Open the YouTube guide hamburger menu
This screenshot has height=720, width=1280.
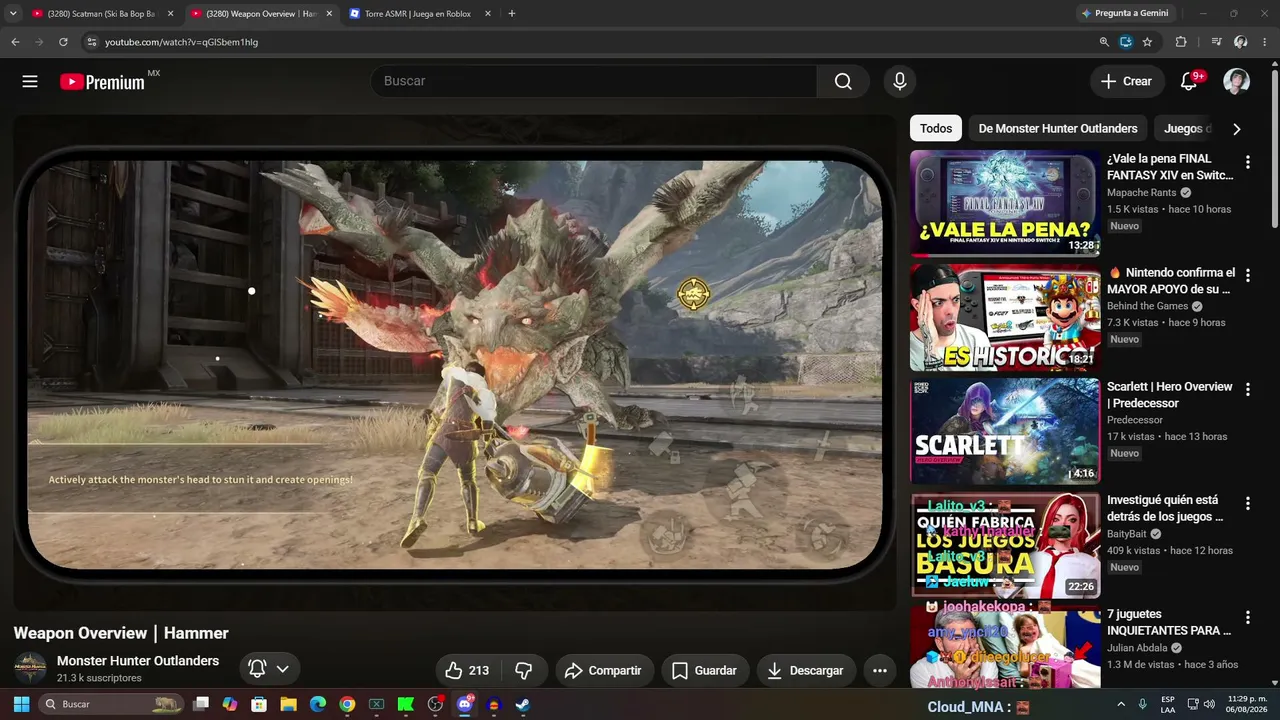[30, 82]
